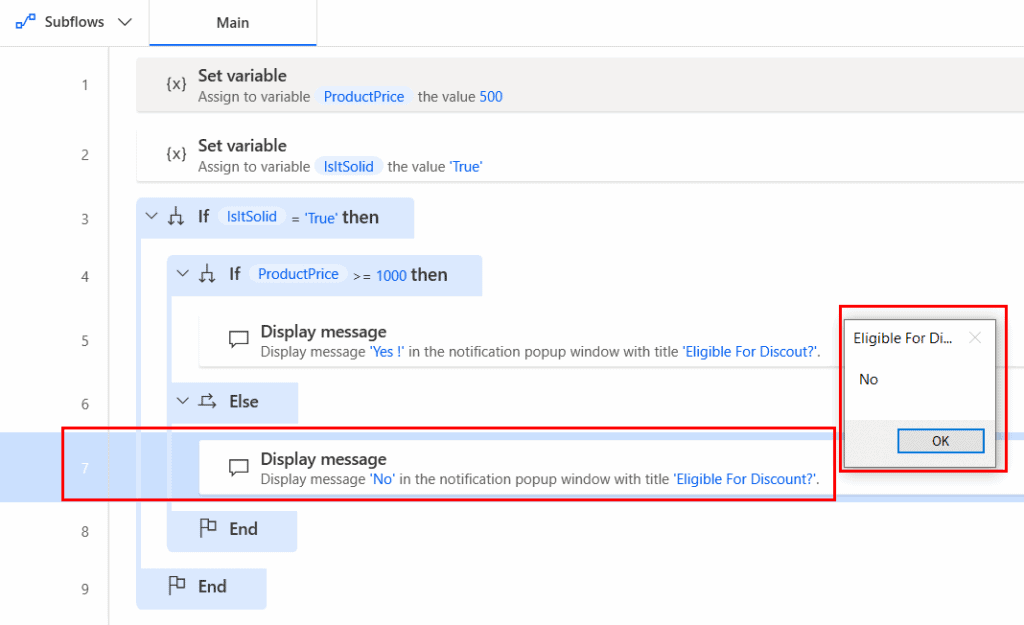The width and height of the screenshot is (1024, 625).
Task: Click the 'Yes !' message text link
Action: 387,352
